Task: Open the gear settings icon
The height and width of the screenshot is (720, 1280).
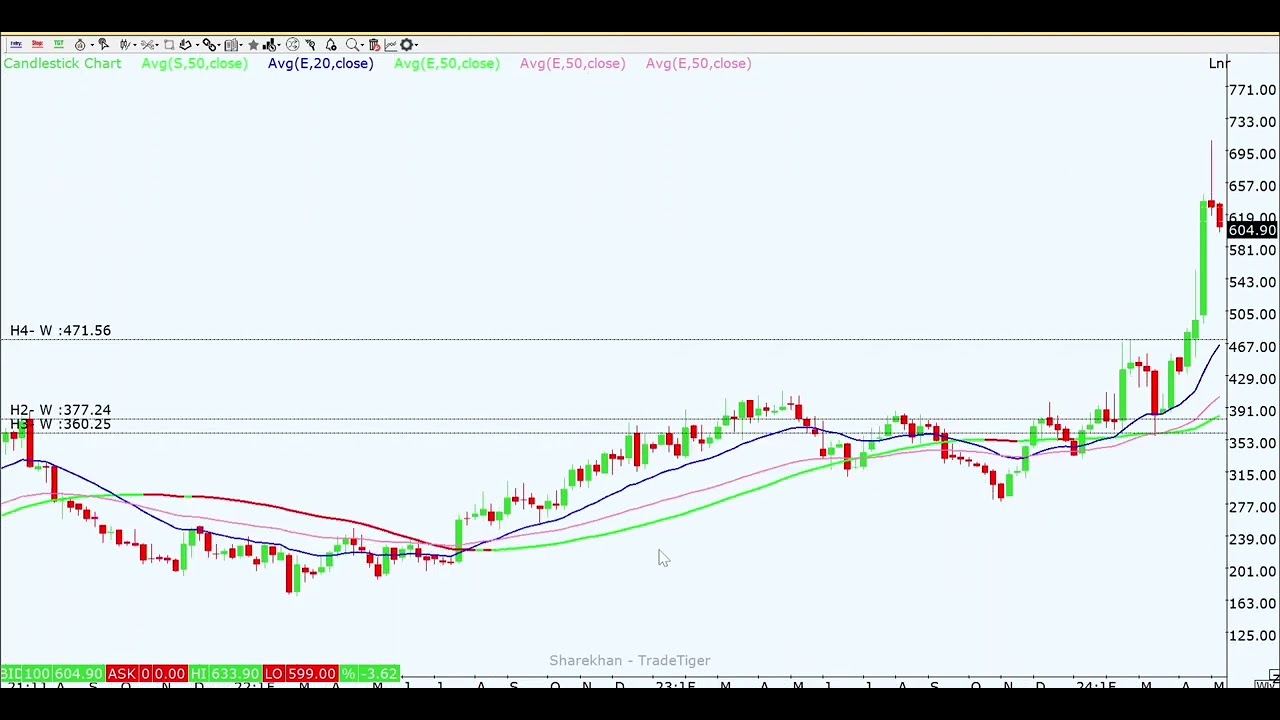Action: tap(407, 44)
